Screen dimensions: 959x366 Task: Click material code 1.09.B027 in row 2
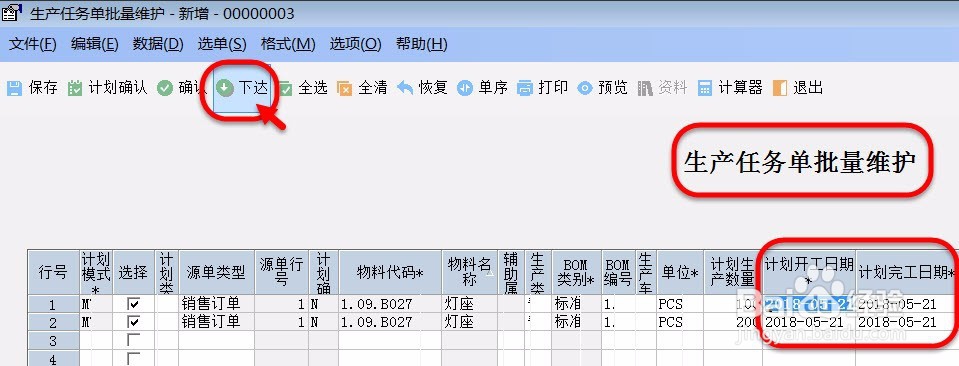point(390,322)
